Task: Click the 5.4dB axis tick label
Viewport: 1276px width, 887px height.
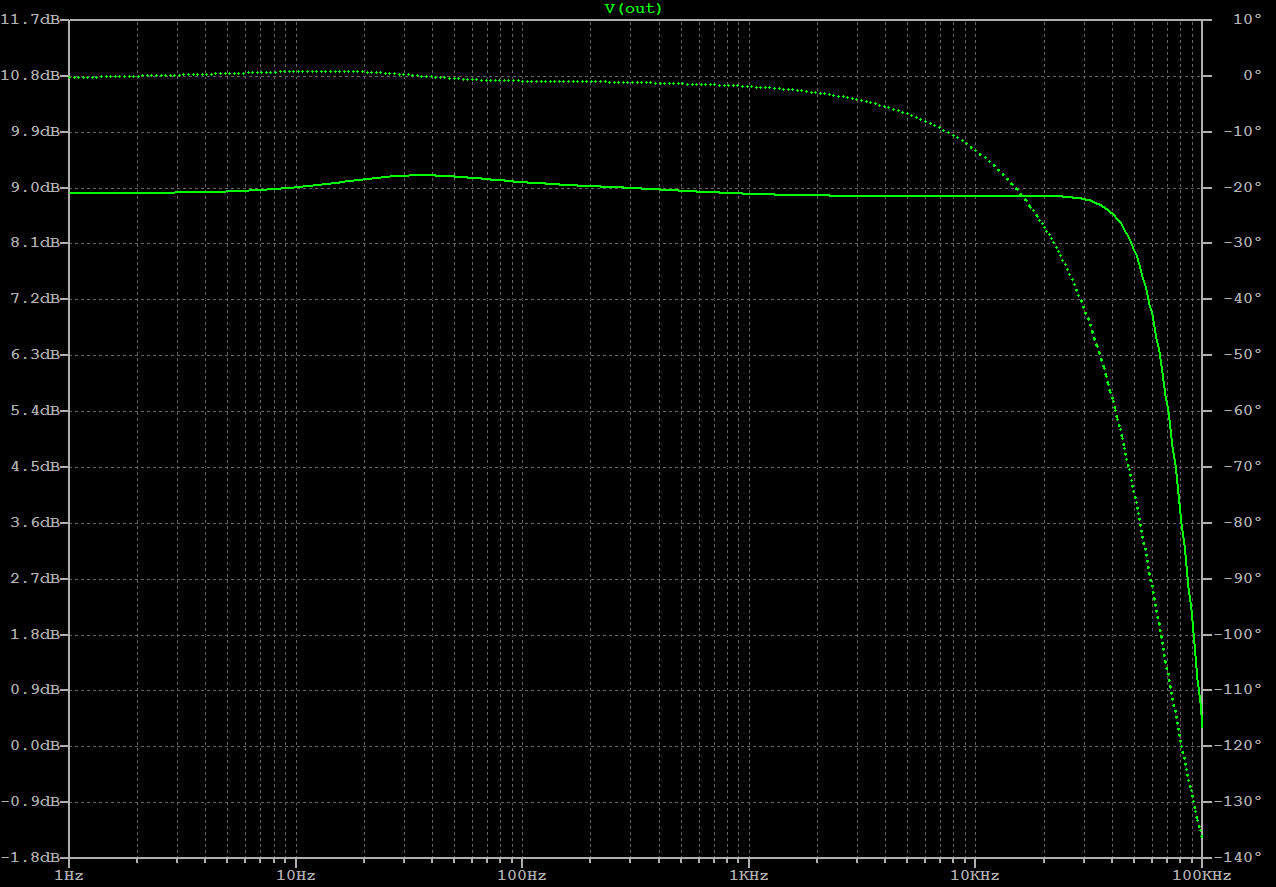Action: coord(35,411)
